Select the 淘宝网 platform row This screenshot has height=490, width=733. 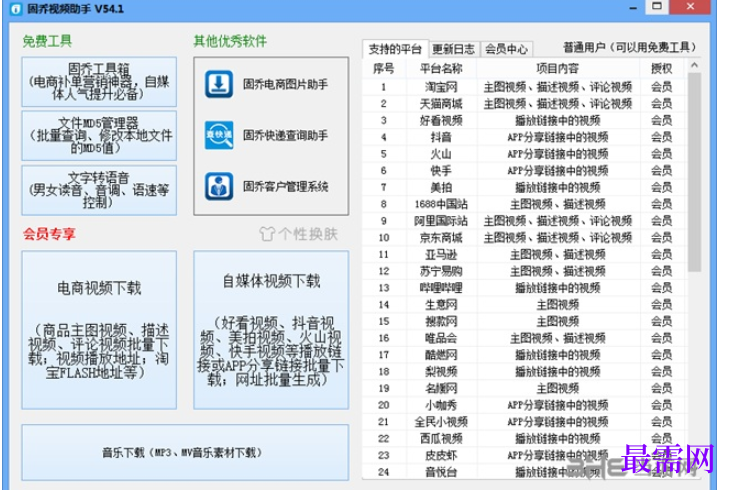coord(524,87)
